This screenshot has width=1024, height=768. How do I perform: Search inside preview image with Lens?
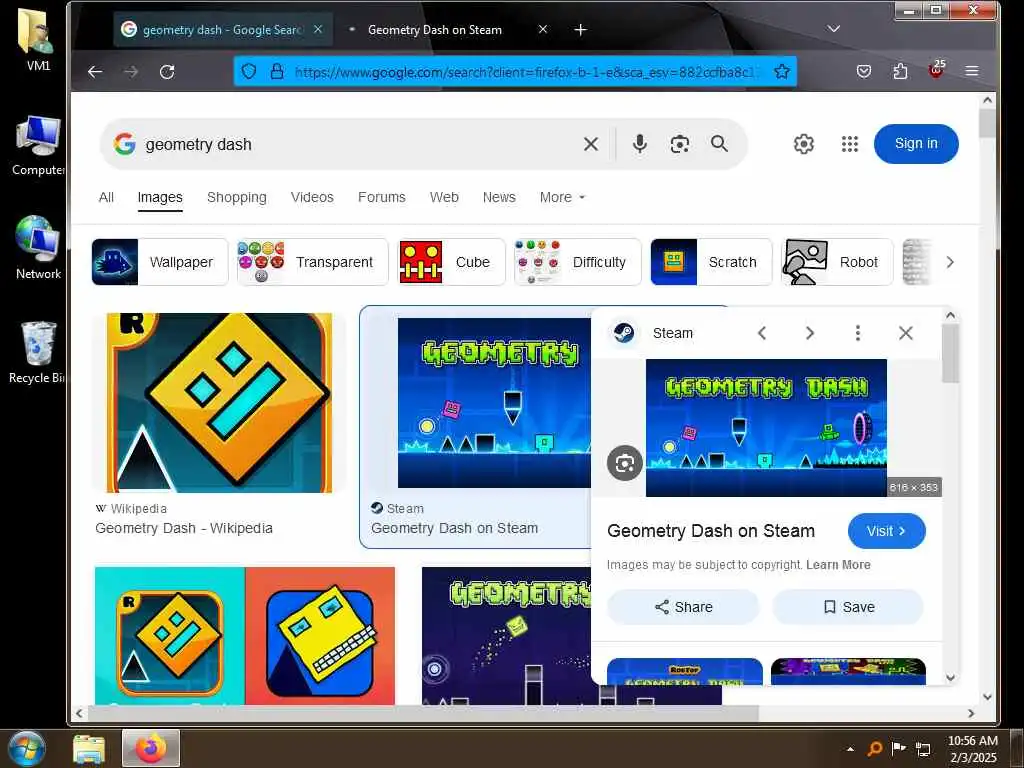[x=625, y=464]
